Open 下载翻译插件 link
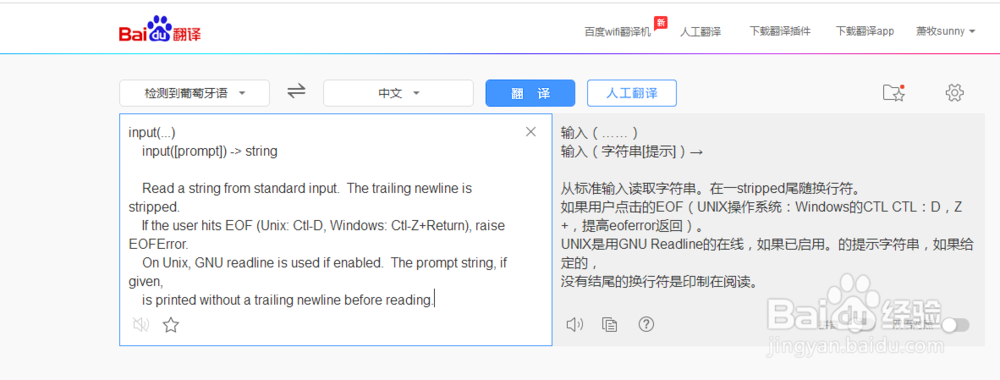Screen dimensions: 1000x380 tap(780, 31)
